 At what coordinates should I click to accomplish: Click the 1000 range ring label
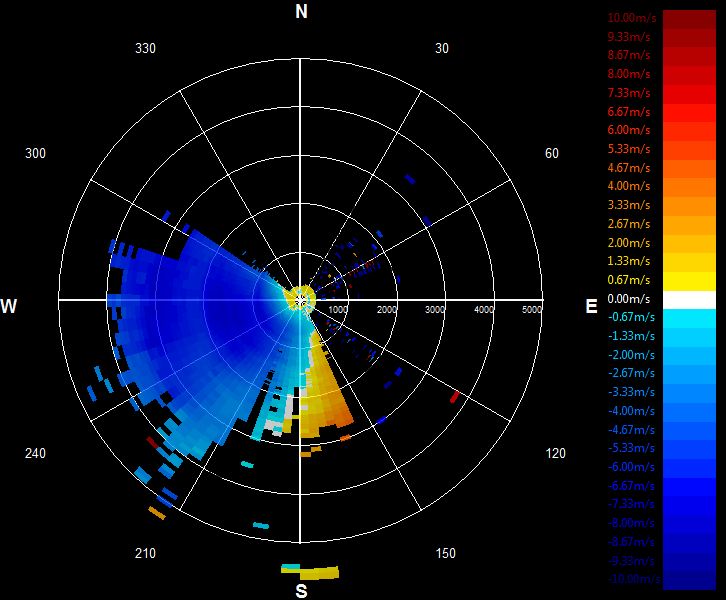[338, 310]
